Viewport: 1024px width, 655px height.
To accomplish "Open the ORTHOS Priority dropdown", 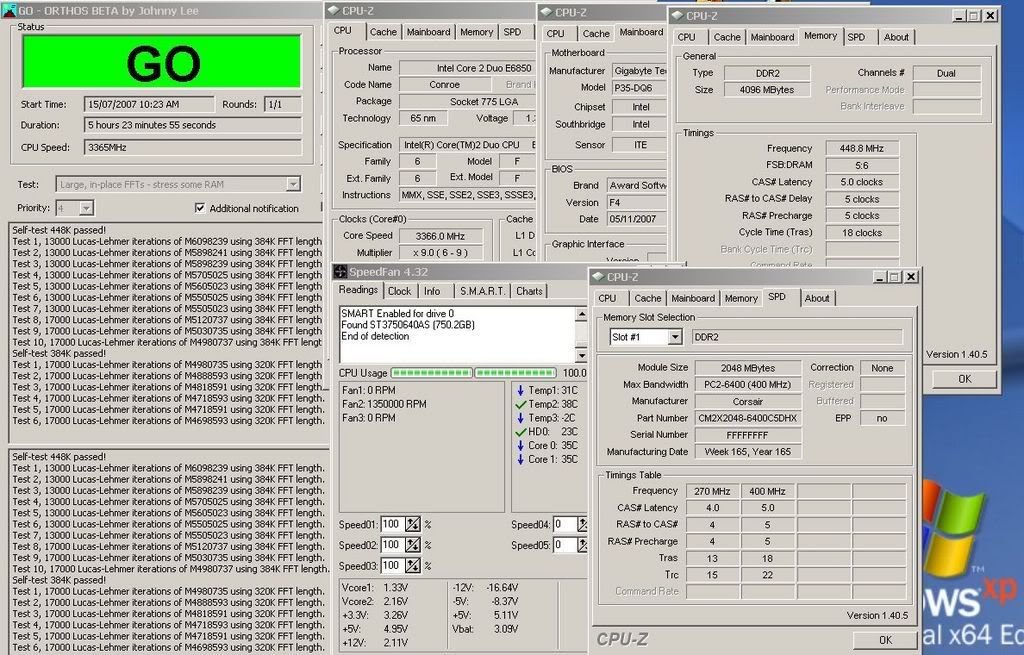I will coord(86,208).
